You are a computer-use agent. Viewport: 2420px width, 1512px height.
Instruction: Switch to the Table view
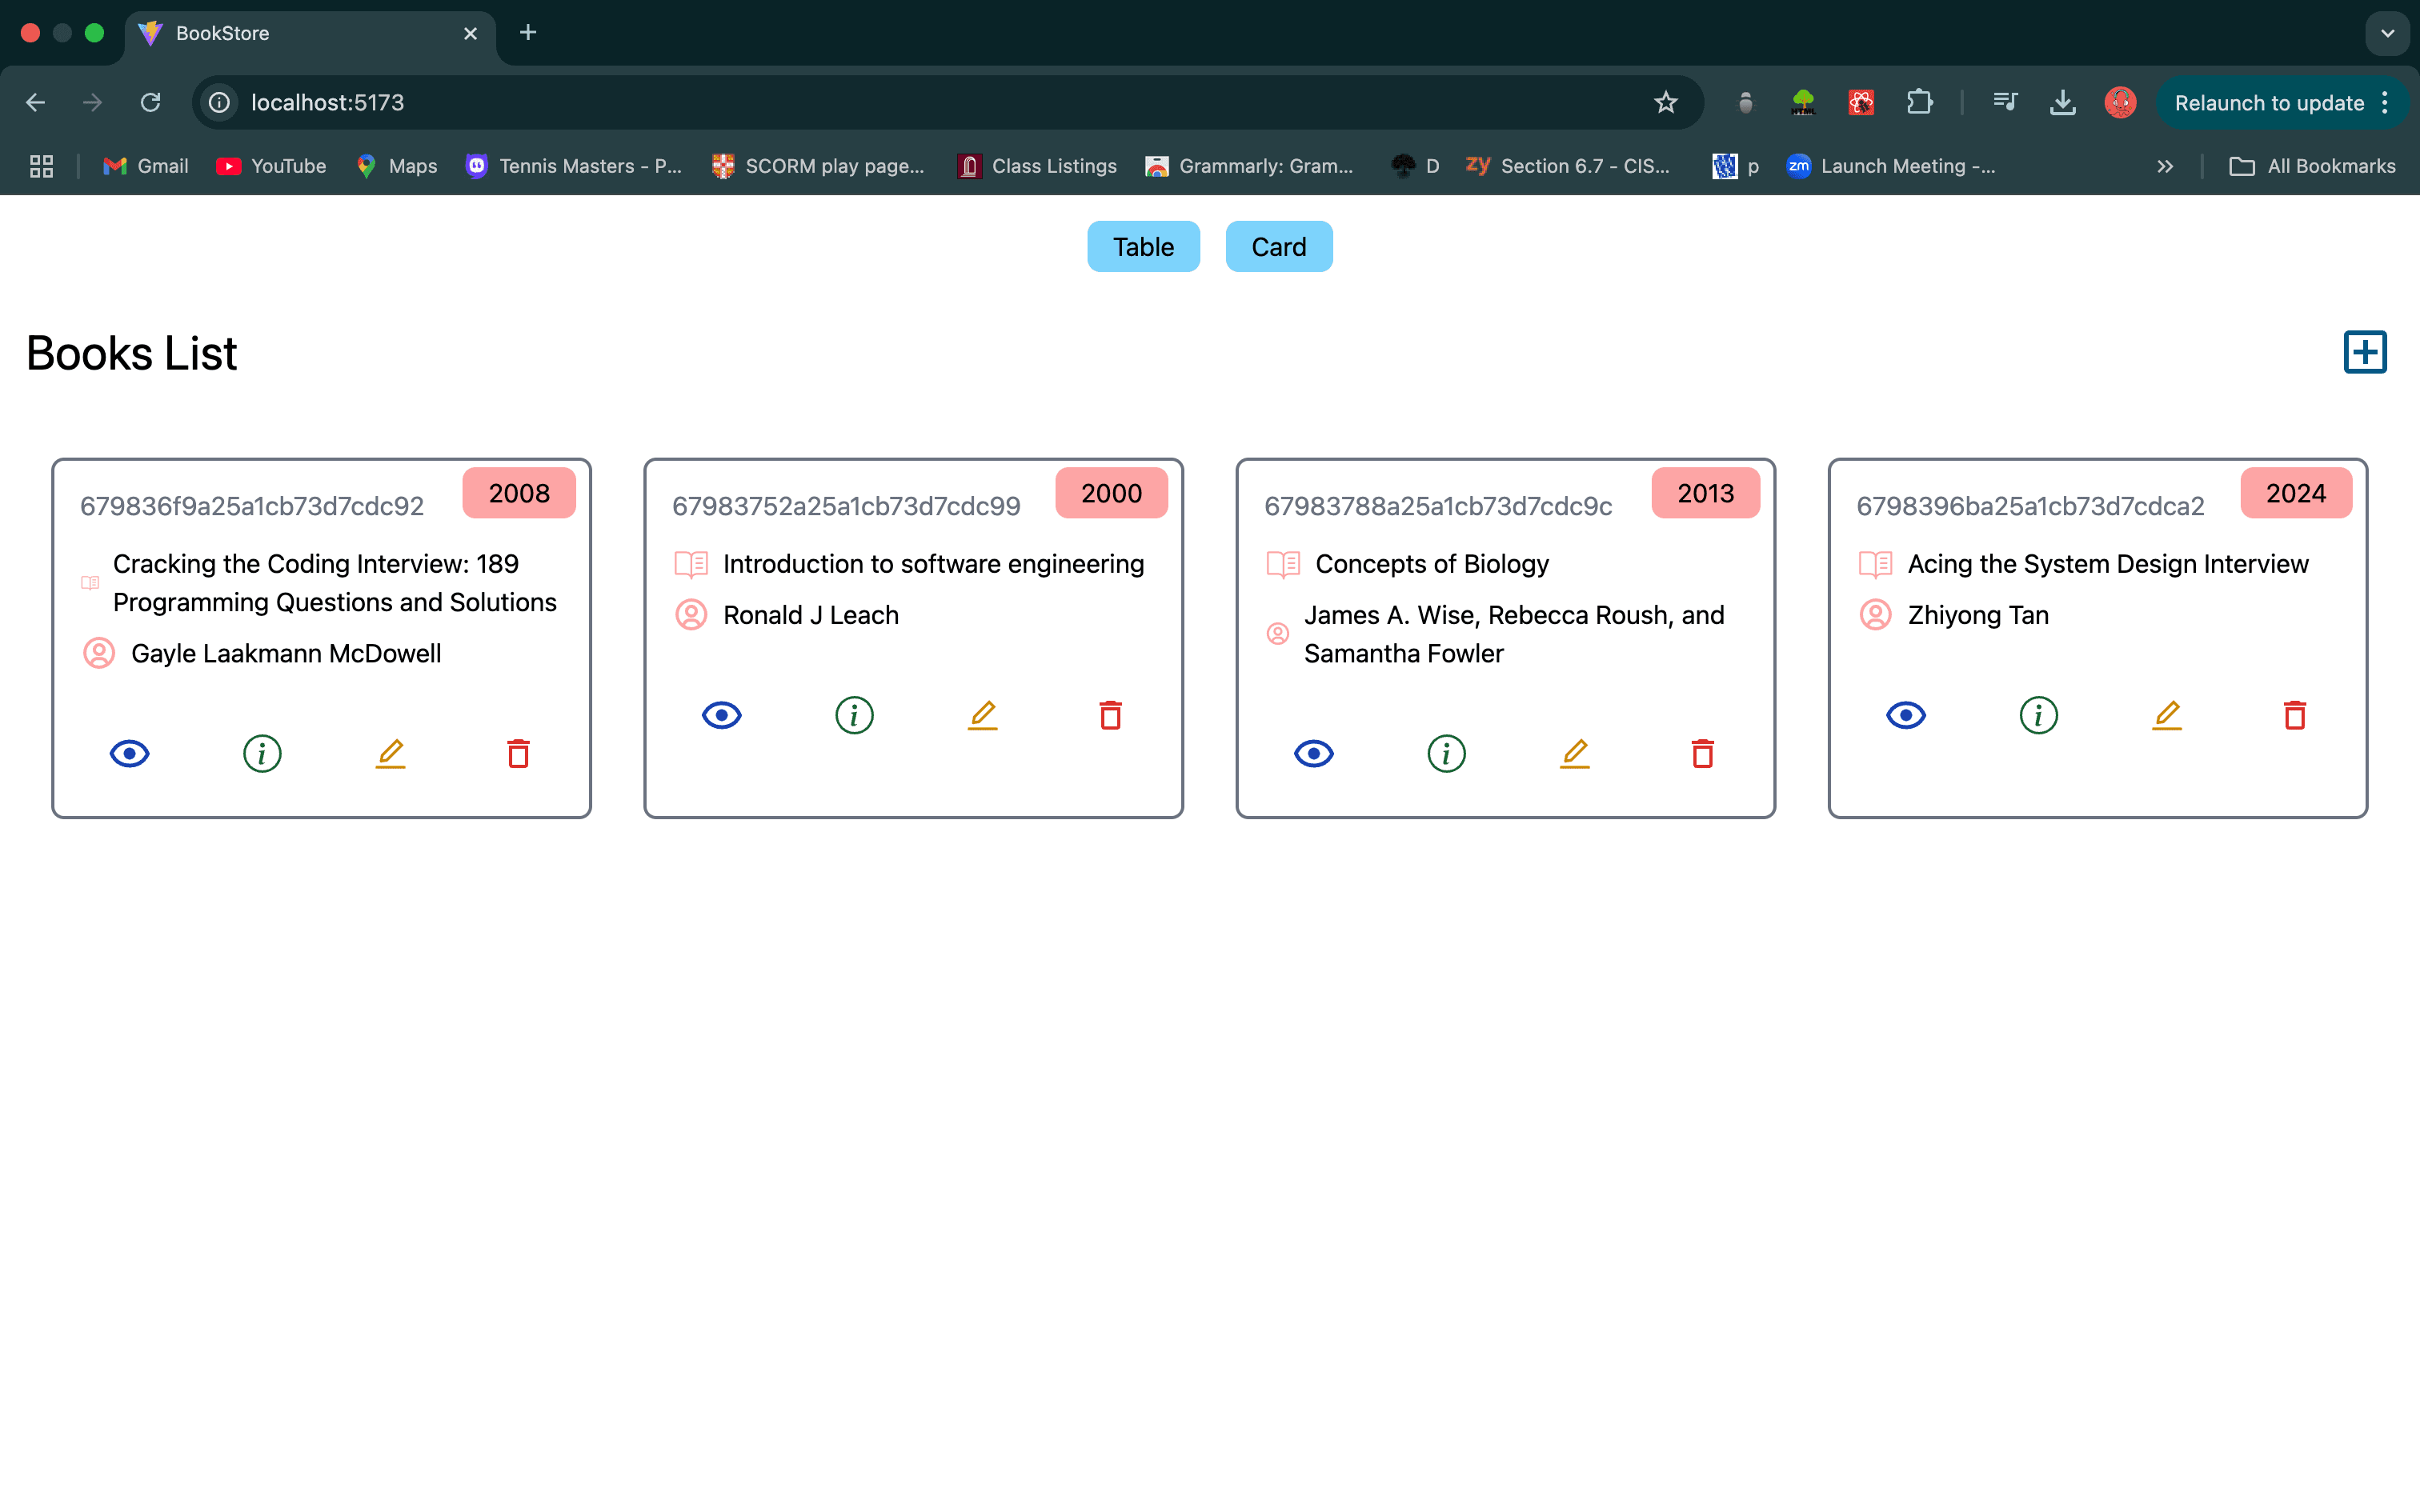tap(1143, 246)
